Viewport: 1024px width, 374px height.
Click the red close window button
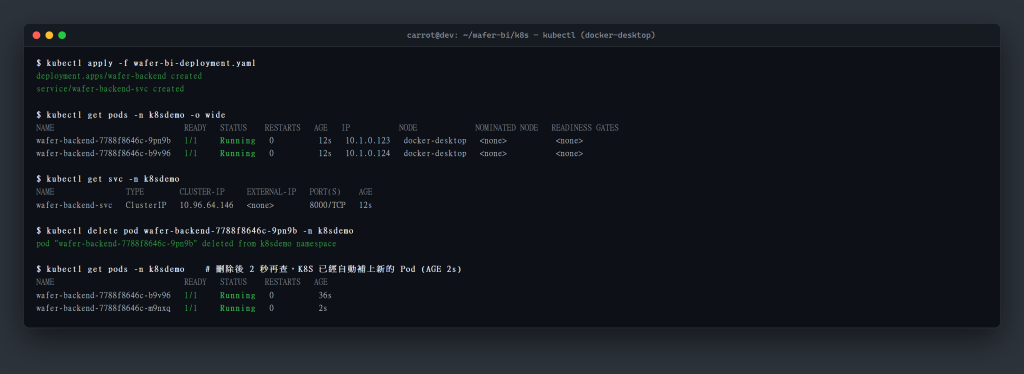(x=37, y=35)
